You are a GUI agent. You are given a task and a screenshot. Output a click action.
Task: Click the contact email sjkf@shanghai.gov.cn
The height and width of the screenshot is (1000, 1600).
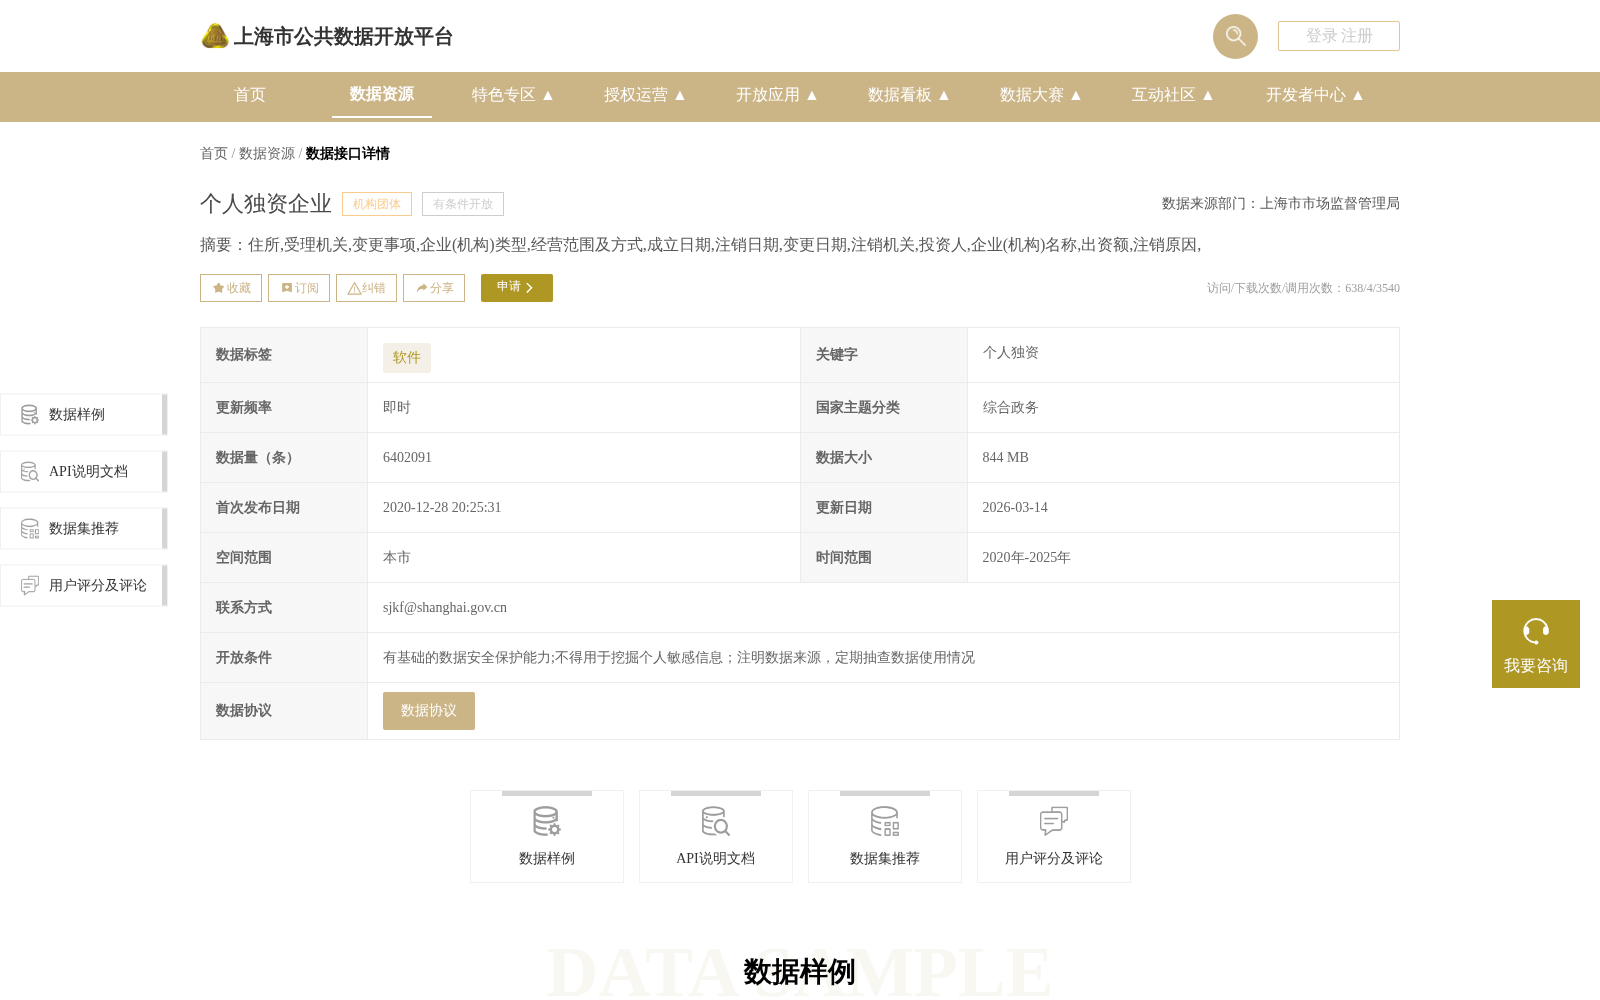[445, 607]
